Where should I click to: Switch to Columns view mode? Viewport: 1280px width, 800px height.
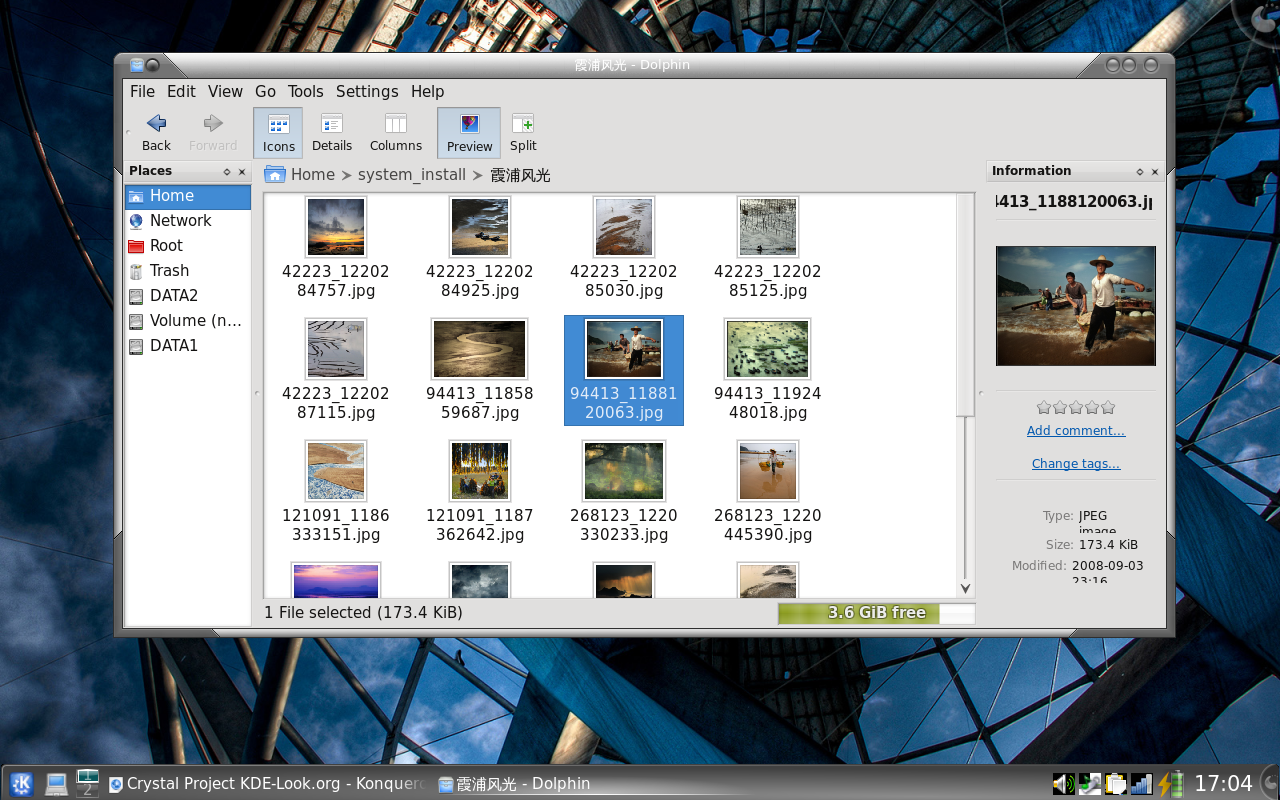(x=396, y=133)
